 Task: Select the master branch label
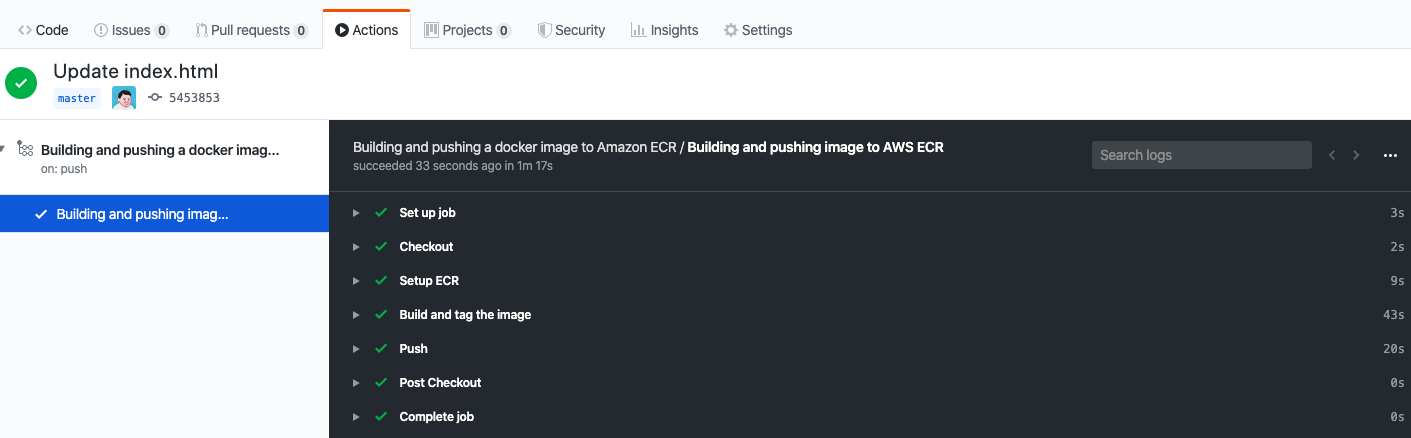click(x=77, y=98)
